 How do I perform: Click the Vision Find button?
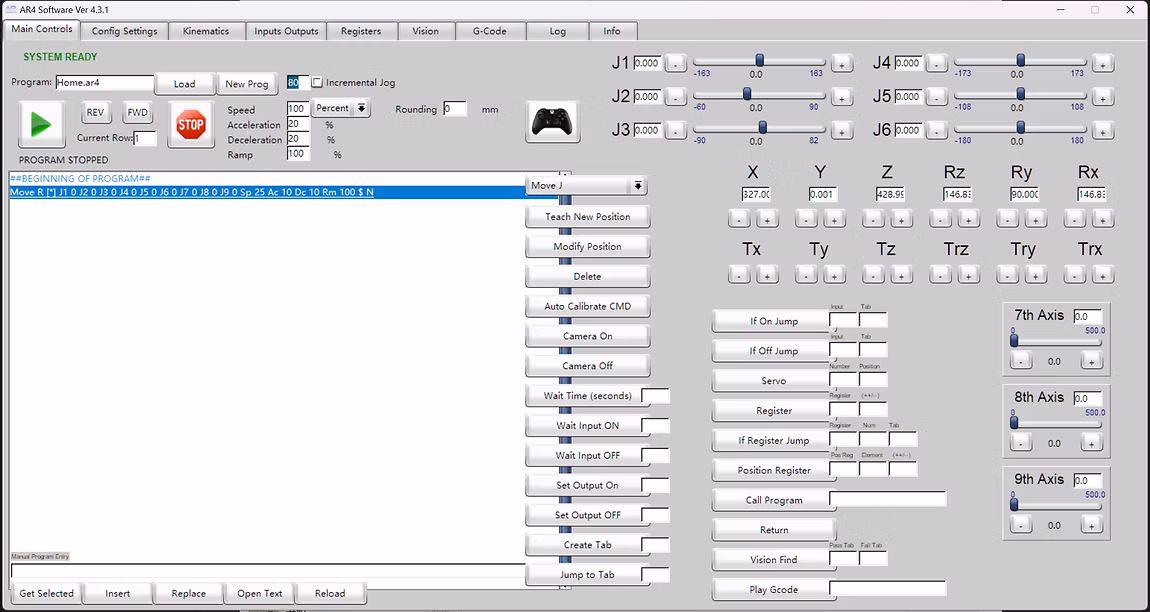click(x=774, y=559)
